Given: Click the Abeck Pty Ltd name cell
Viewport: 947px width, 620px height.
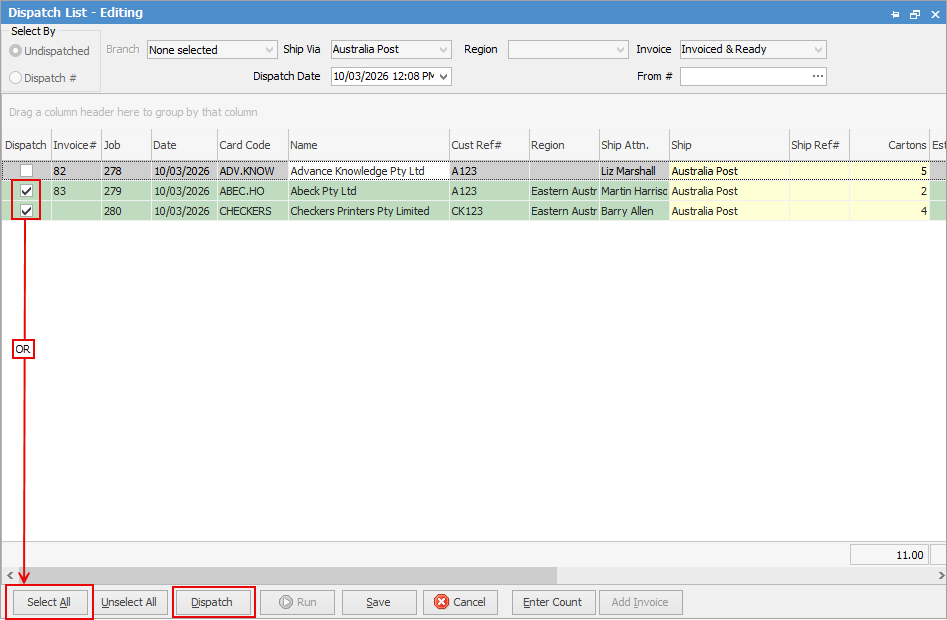Looking at the screenshot, I should point(368,191).
